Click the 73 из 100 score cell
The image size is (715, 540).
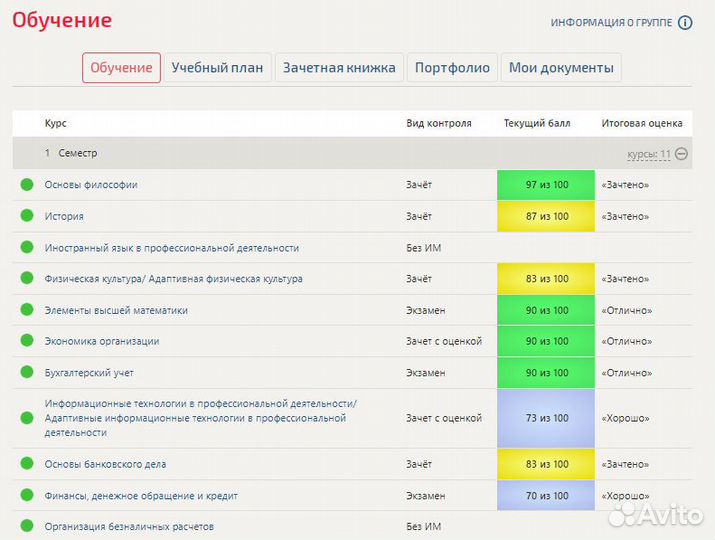point(546,418)
